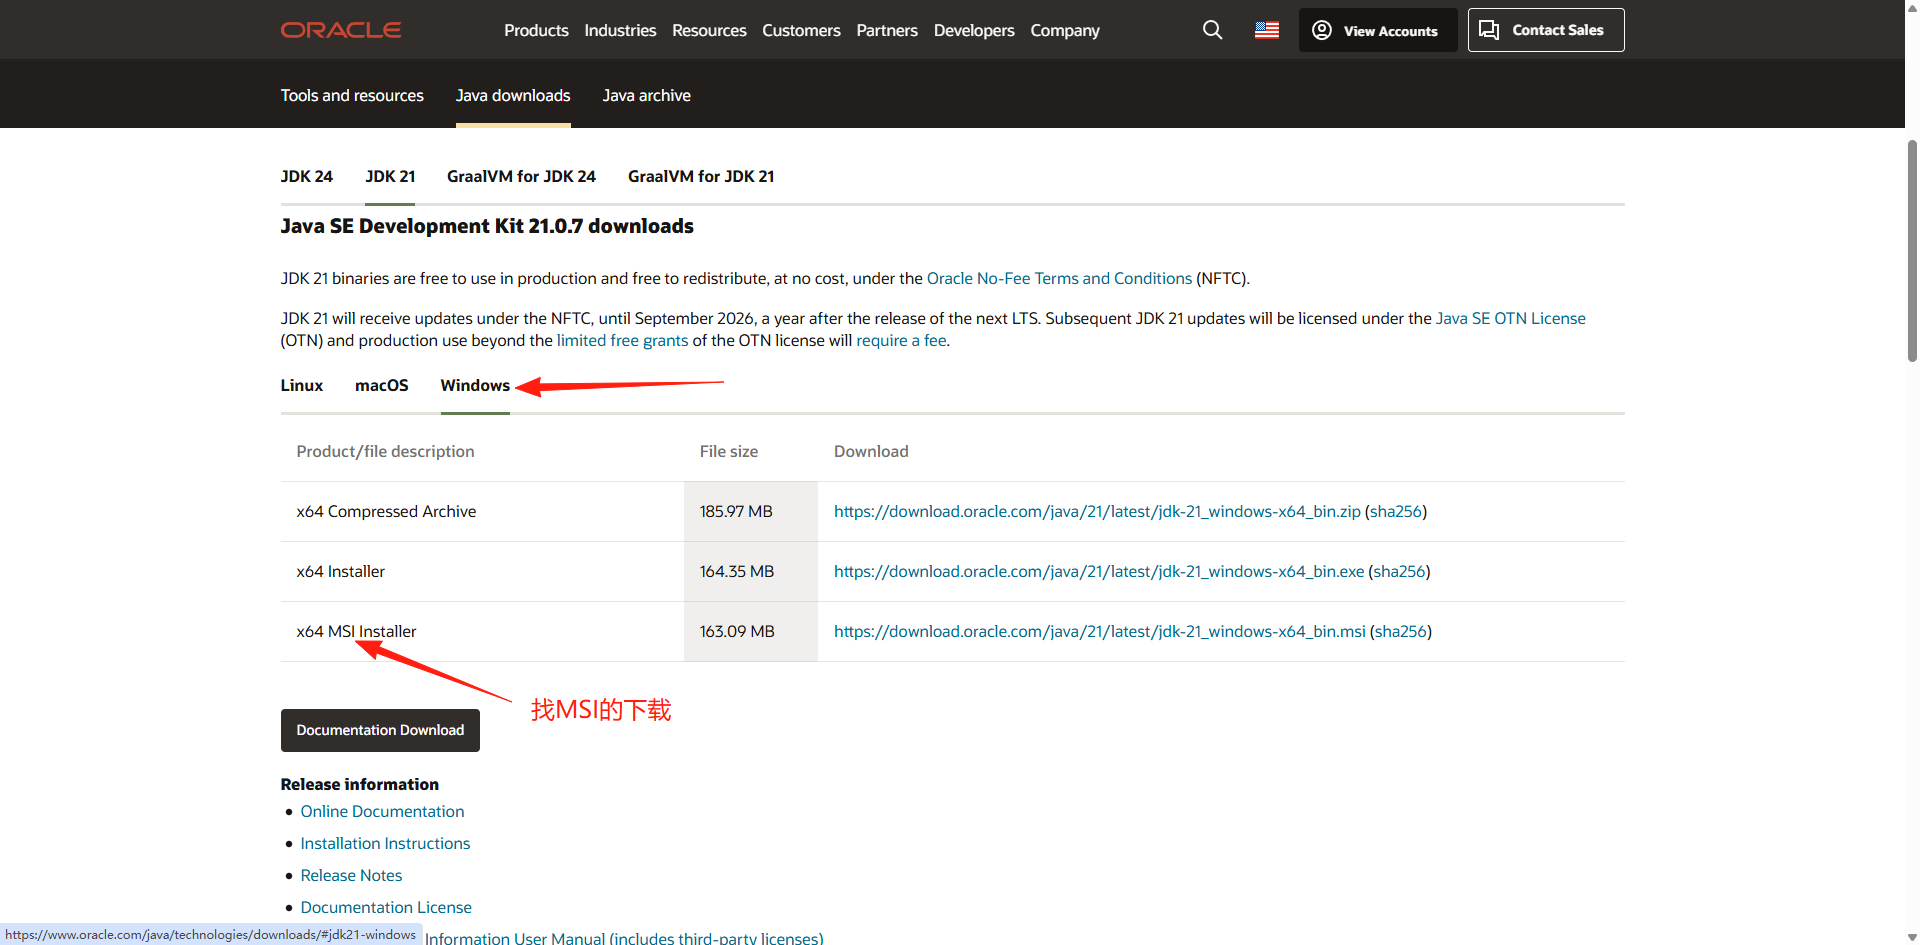The image size is (1920, 945).
Task: Click the Java SE Development Kit 21.0.7 heading
Action: pyautogui.click(x=487, y=226)
